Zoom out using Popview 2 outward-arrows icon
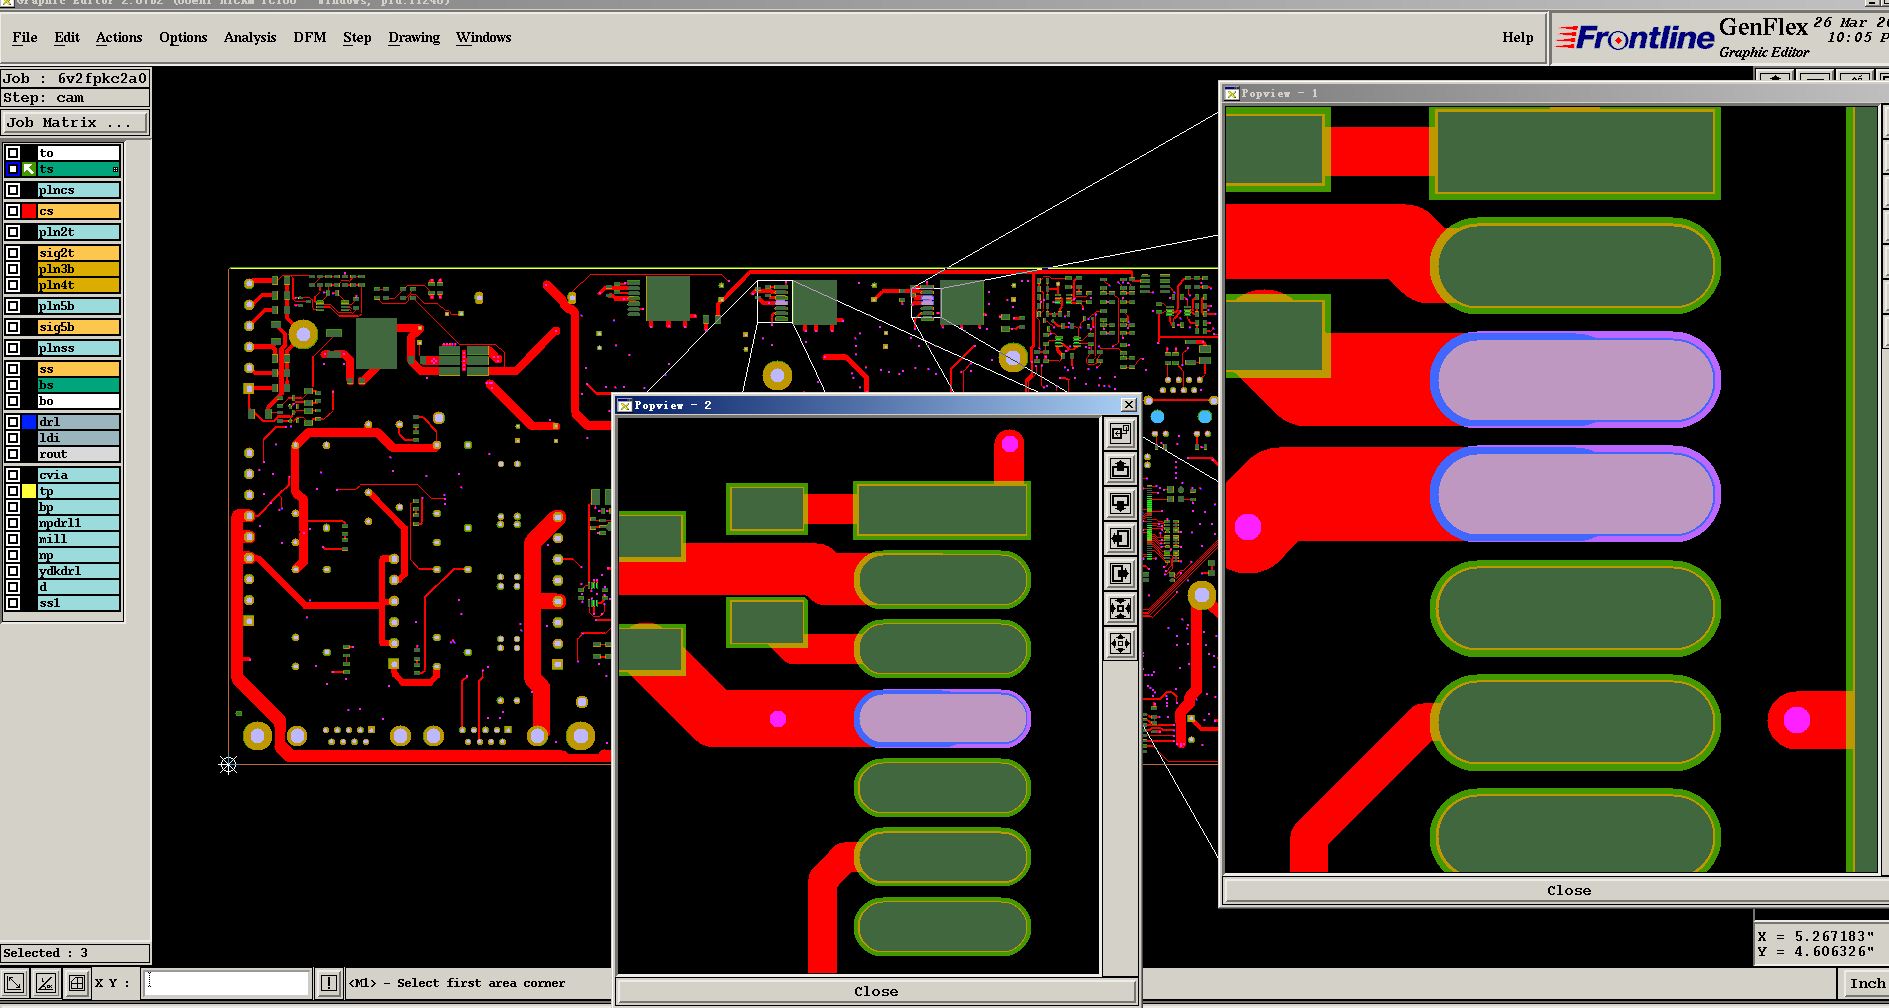1889x1008 pixels. pyautogui.click(x=1120, y=643)
